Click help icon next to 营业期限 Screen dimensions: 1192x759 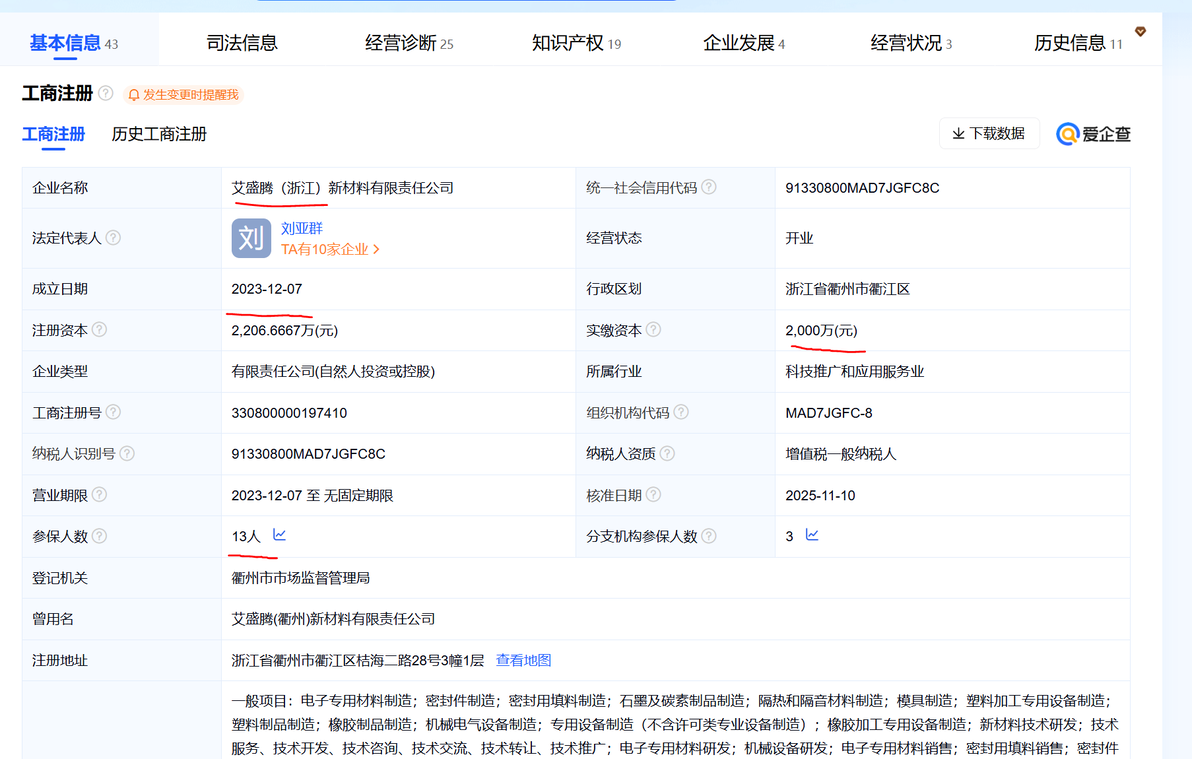click(x=100, y=495)
